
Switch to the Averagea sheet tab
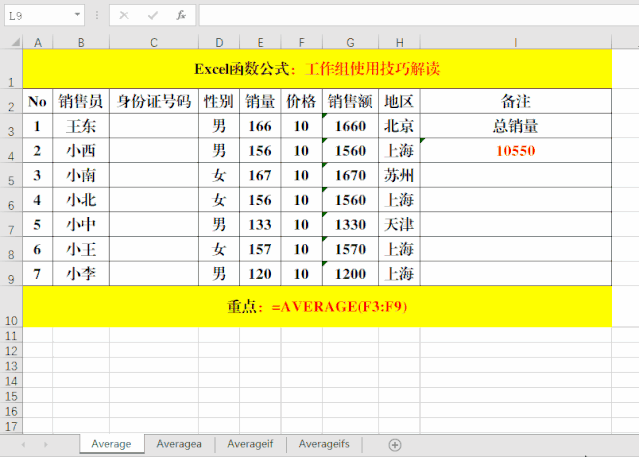click(x=179, y=444)
